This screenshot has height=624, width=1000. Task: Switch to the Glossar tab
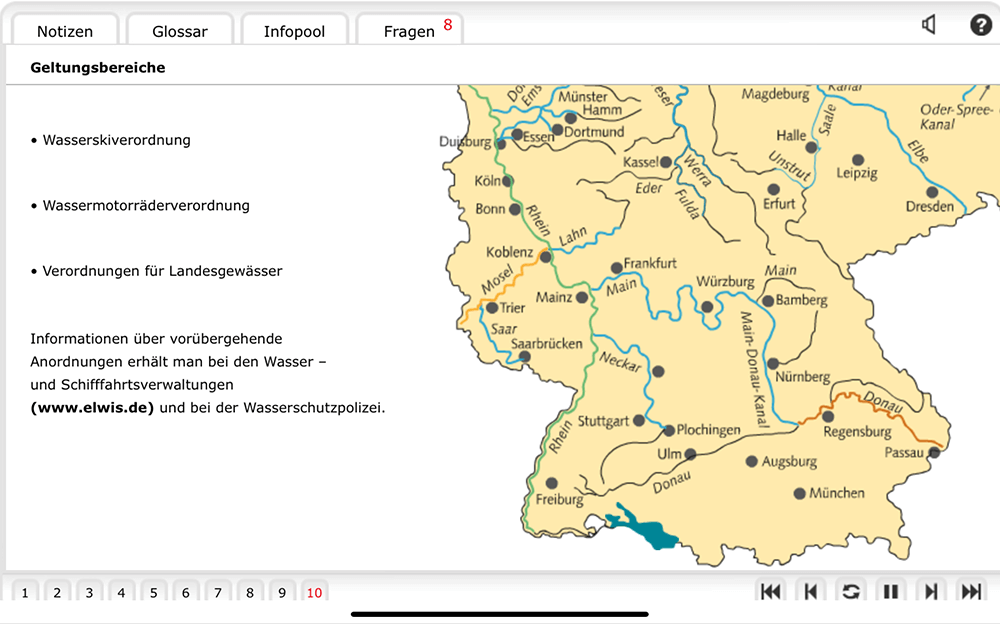[180, 31]
